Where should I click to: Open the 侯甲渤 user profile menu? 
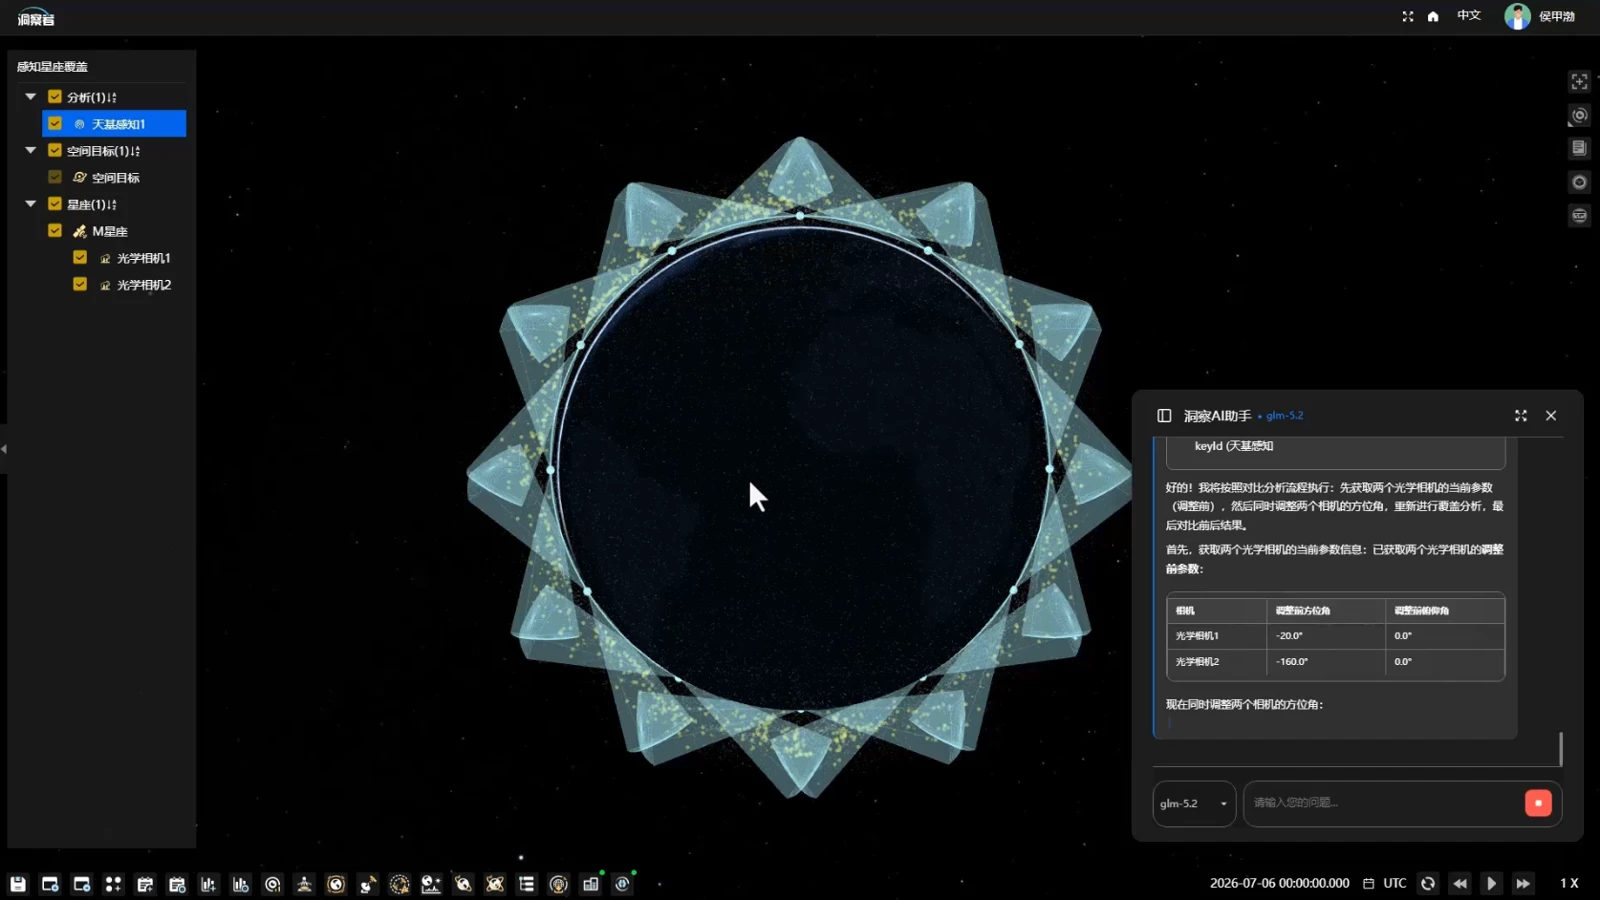point(1540,16)
